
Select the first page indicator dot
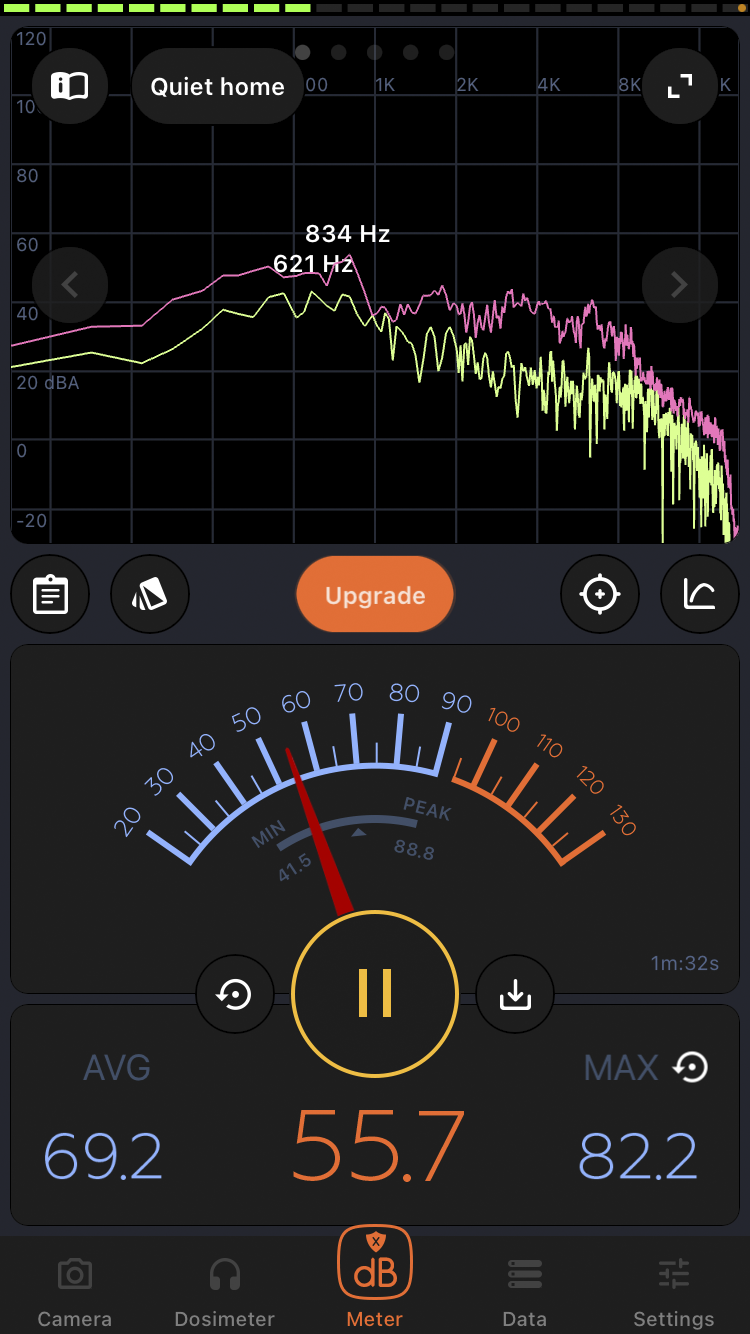click(x=303, y=52)
